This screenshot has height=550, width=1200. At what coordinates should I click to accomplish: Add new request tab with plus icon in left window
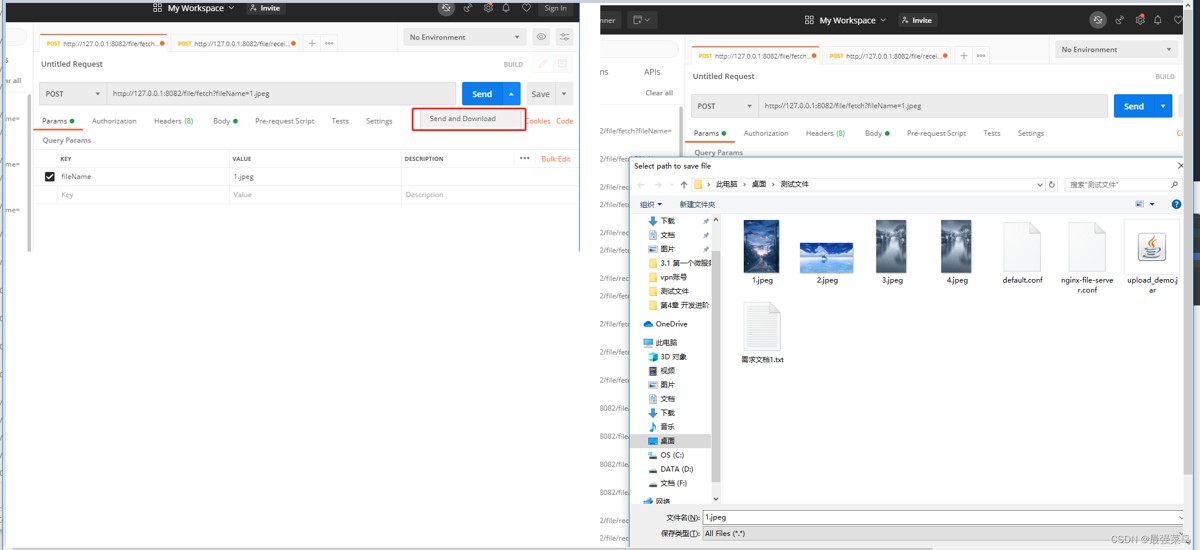pyautogui.click(x=312, y=43)
